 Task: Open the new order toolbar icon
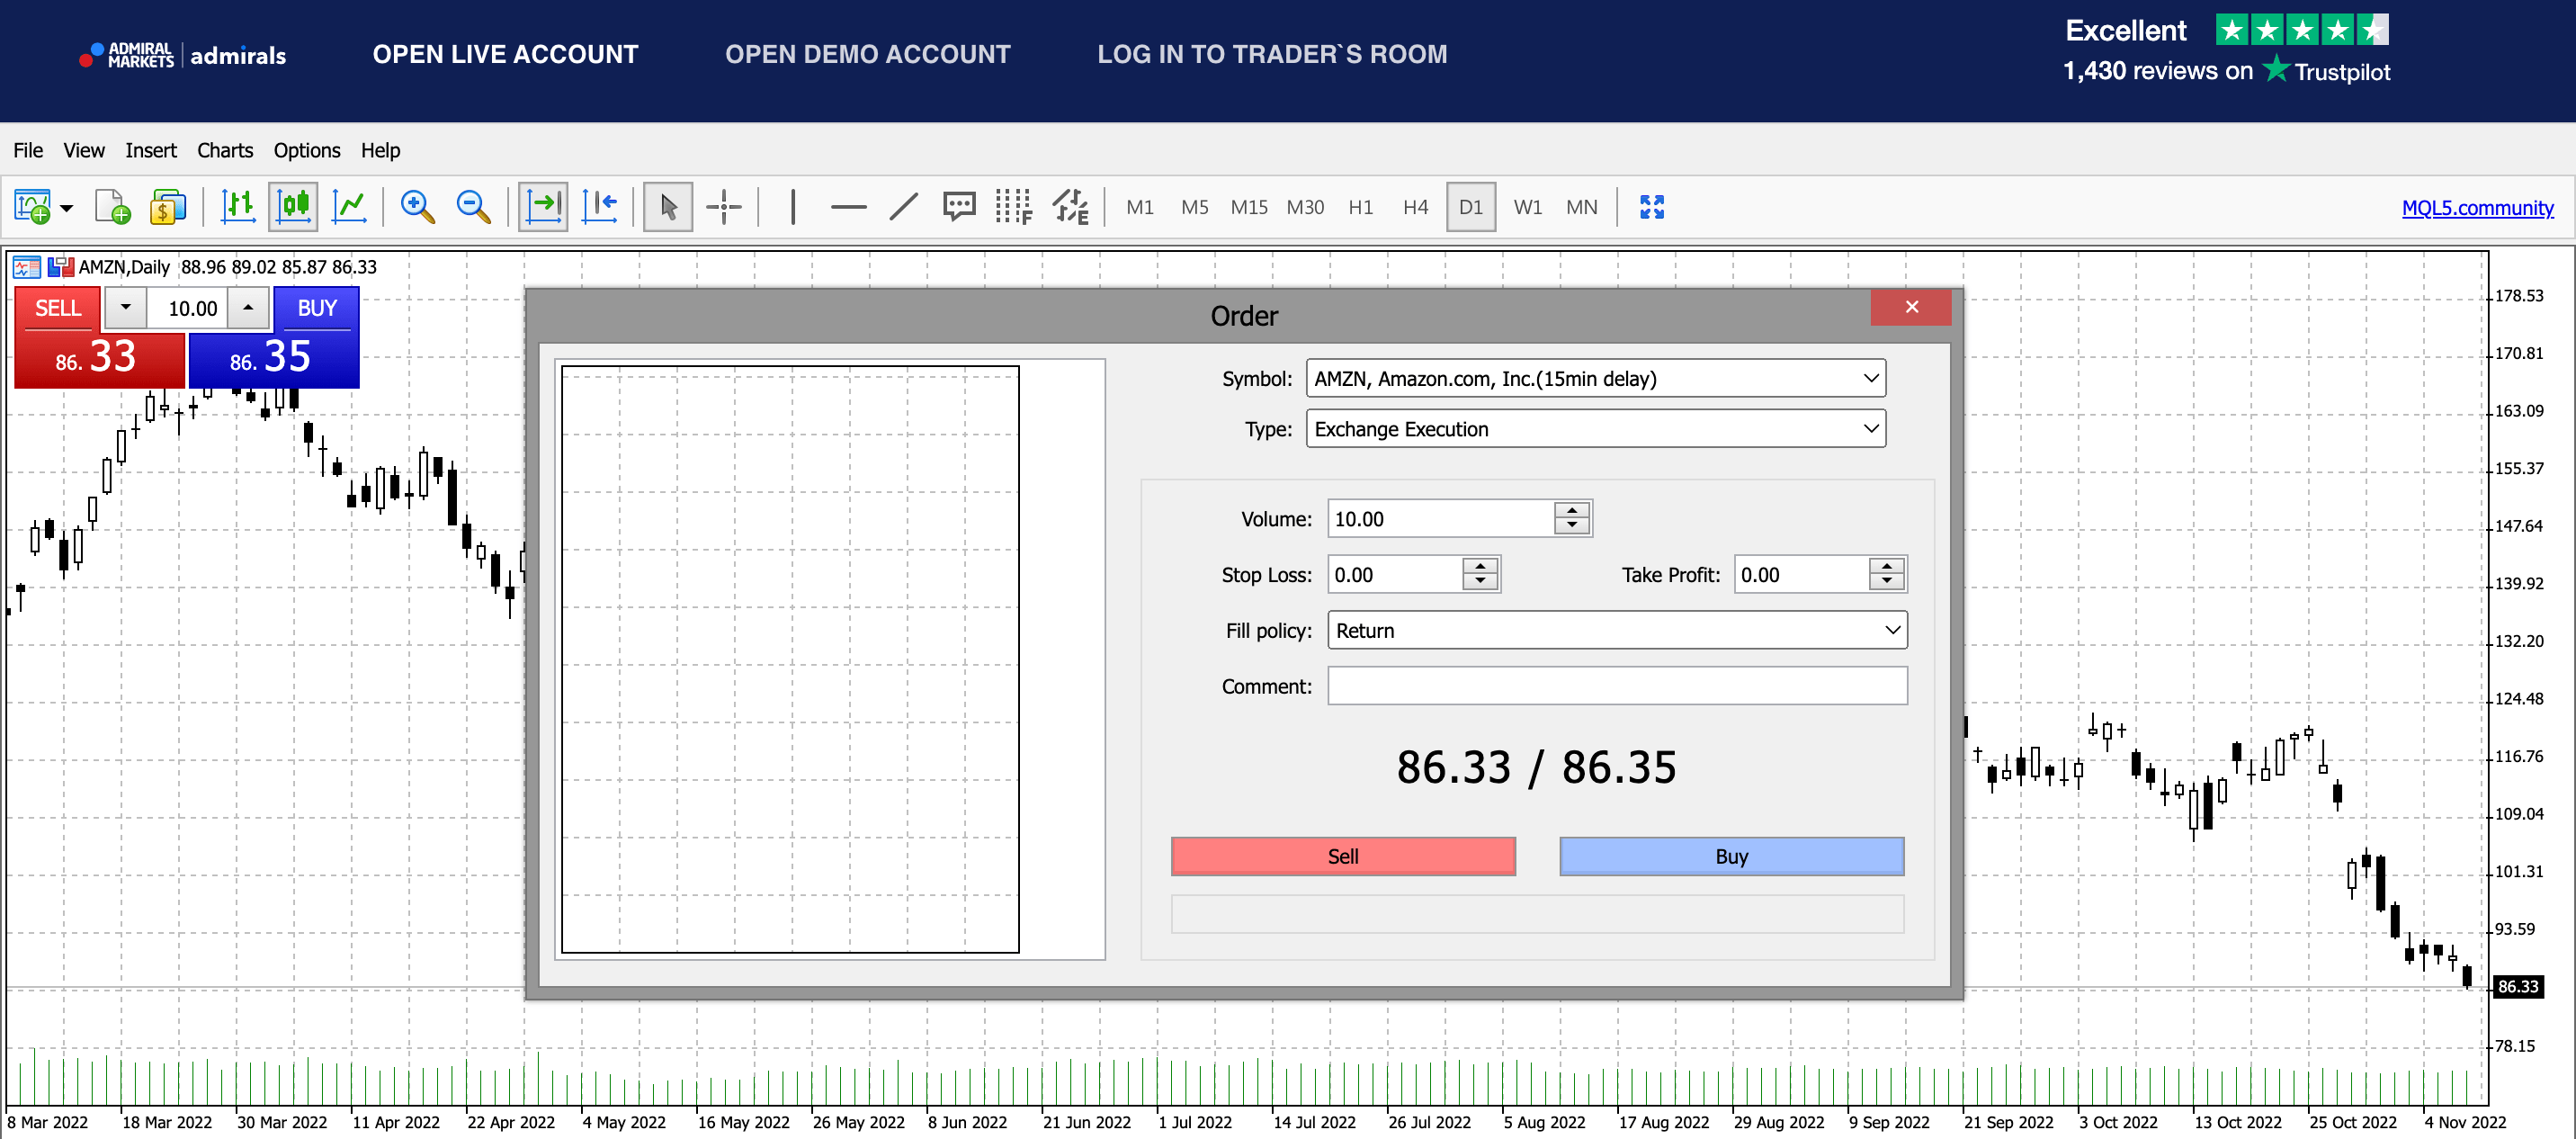(x=32, y=207)
